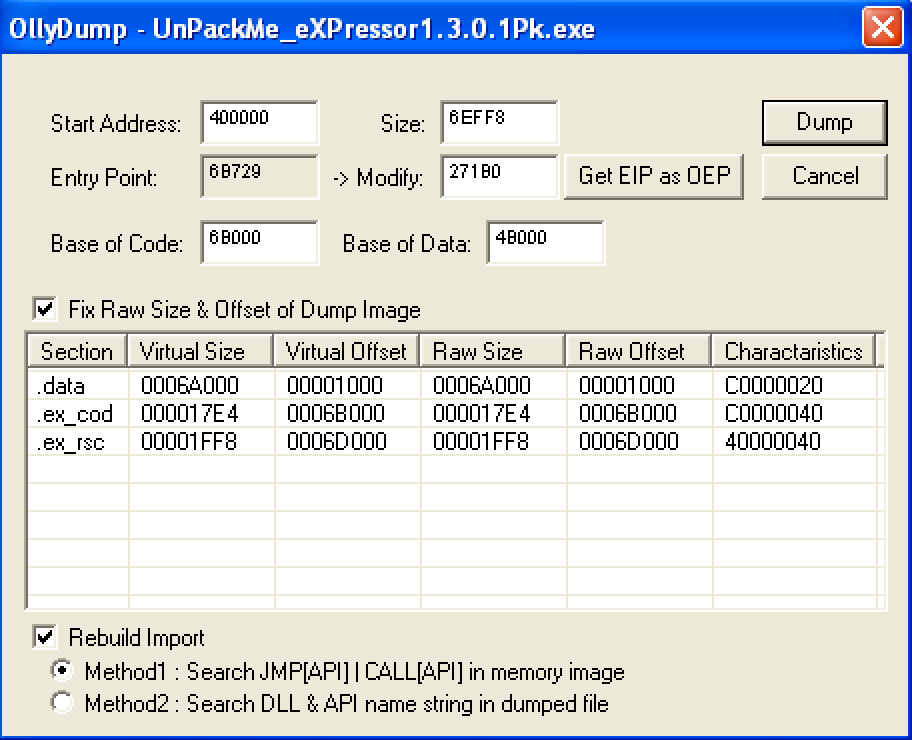This screenshot has width=912, height=740.
Task: Click .ex_cod Virtual Size 000017E4
Action: pos(190,414)
